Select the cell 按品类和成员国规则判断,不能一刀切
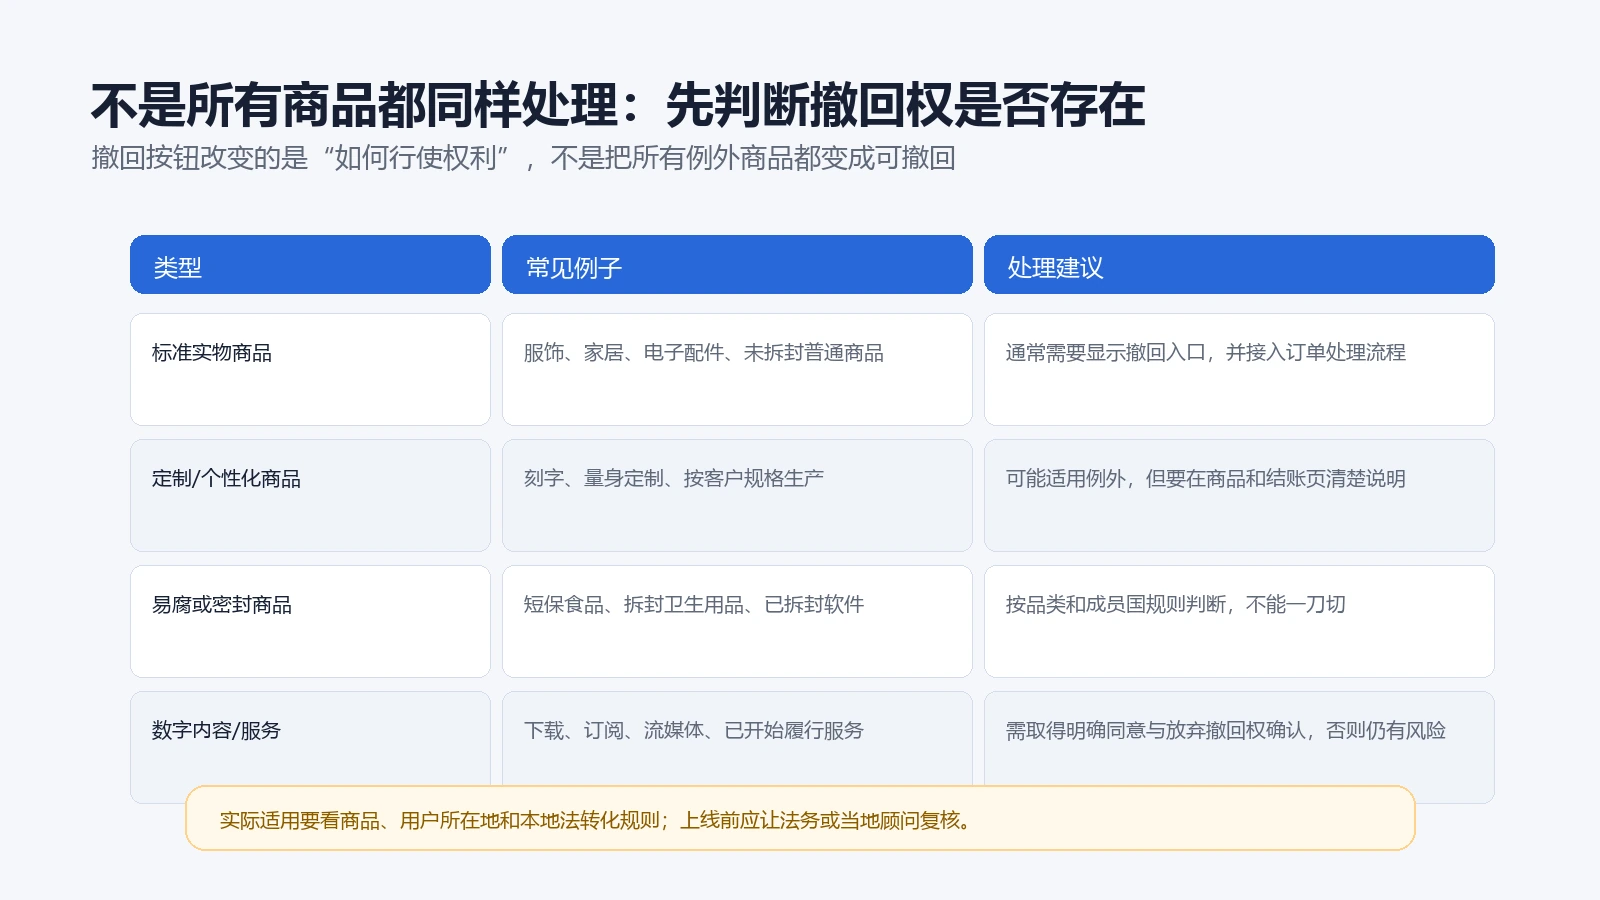The image size is (1600, 900). 1239,622
